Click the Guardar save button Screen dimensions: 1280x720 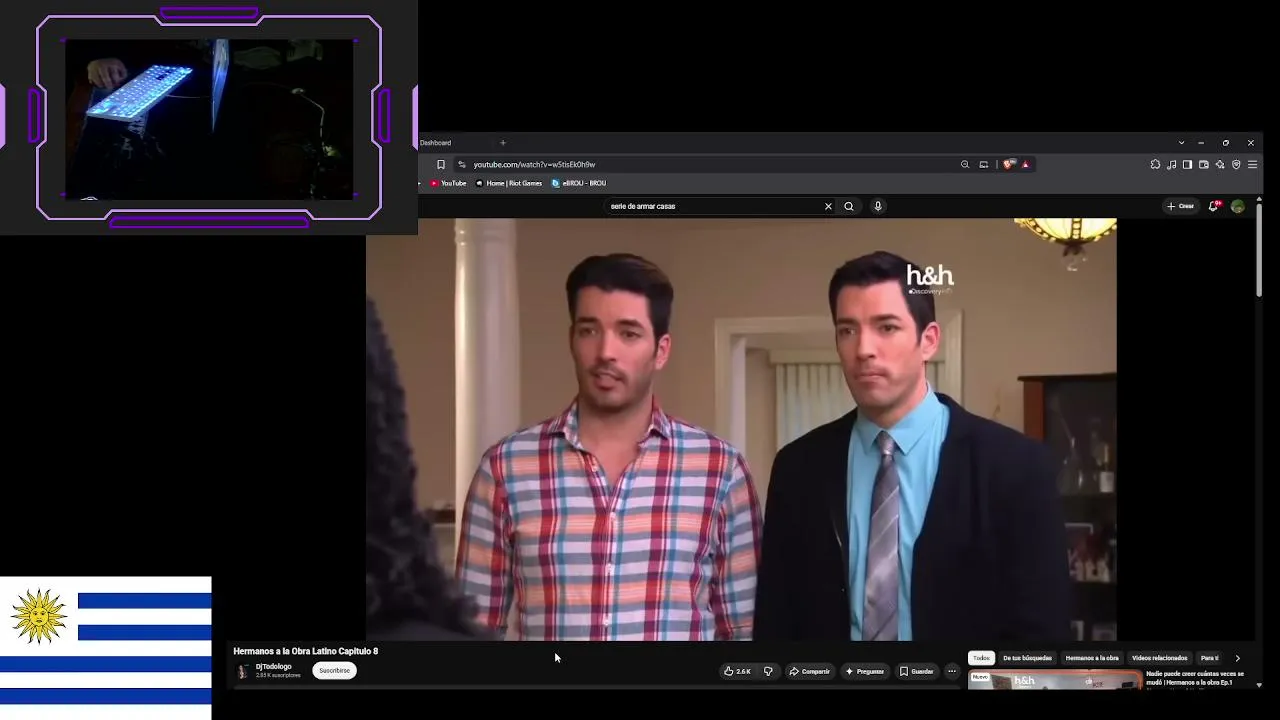point(916,671)
